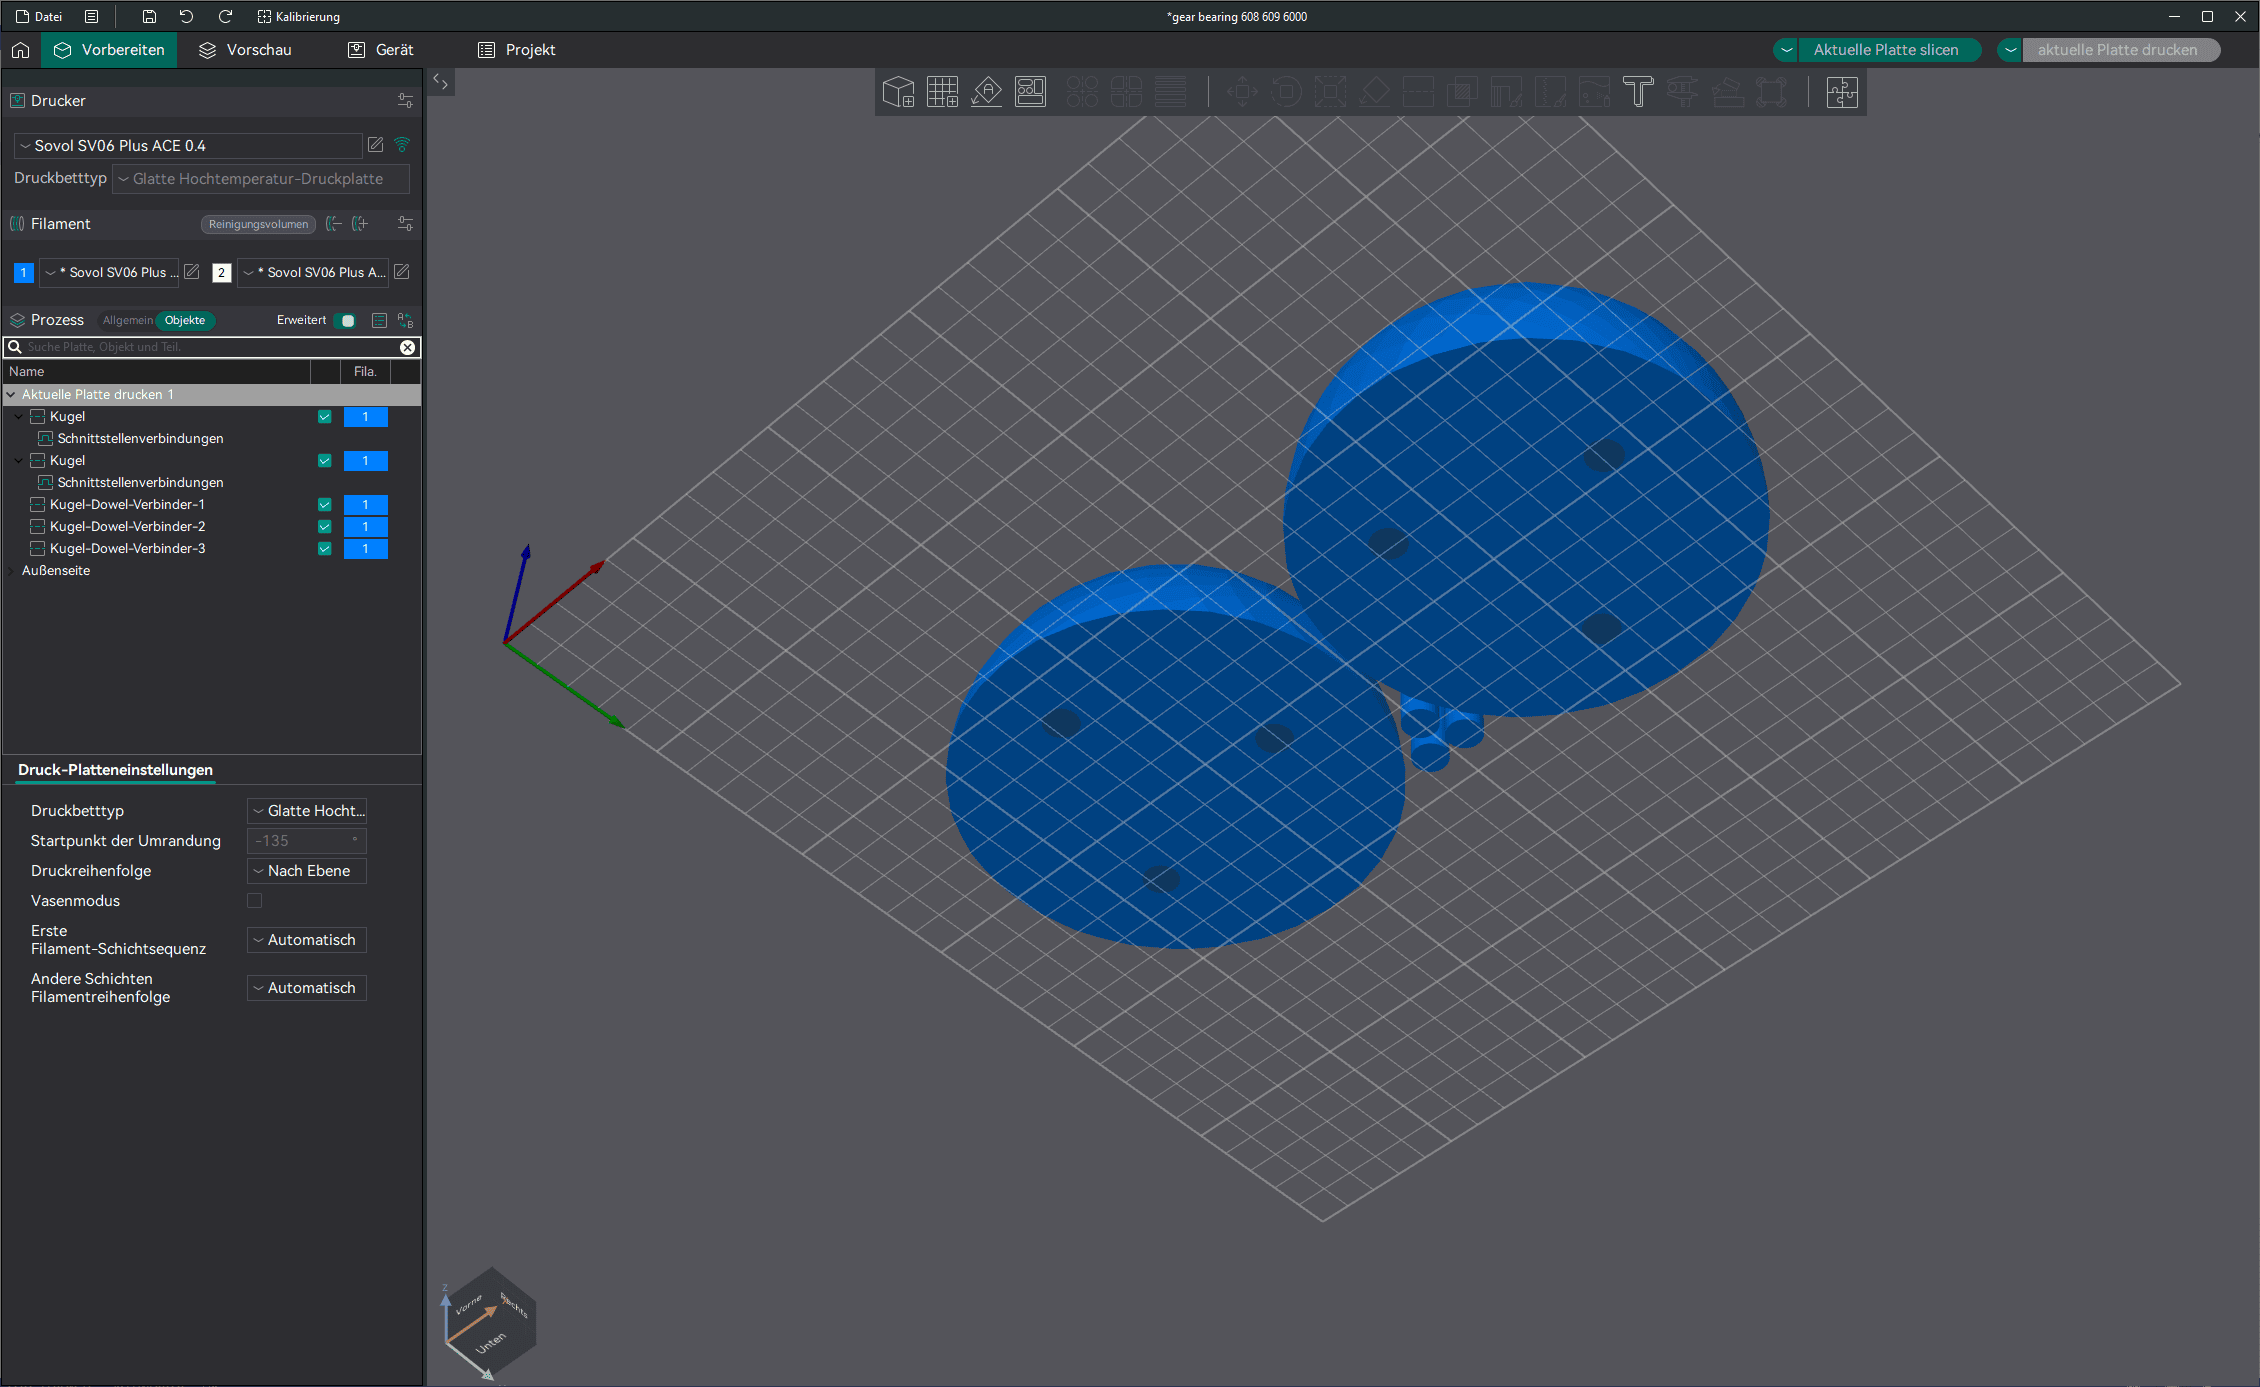Toggle the Erweitert advanced mode switch

346,321
